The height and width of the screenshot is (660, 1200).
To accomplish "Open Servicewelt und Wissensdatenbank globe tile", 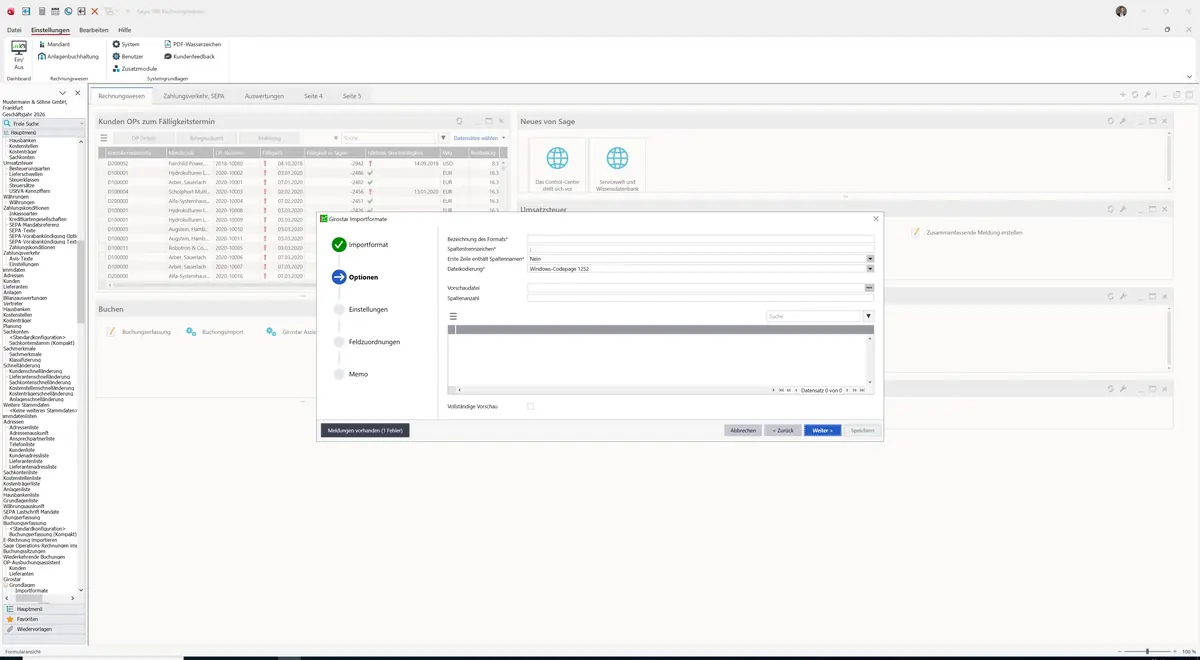I will (x=618, y=167).
